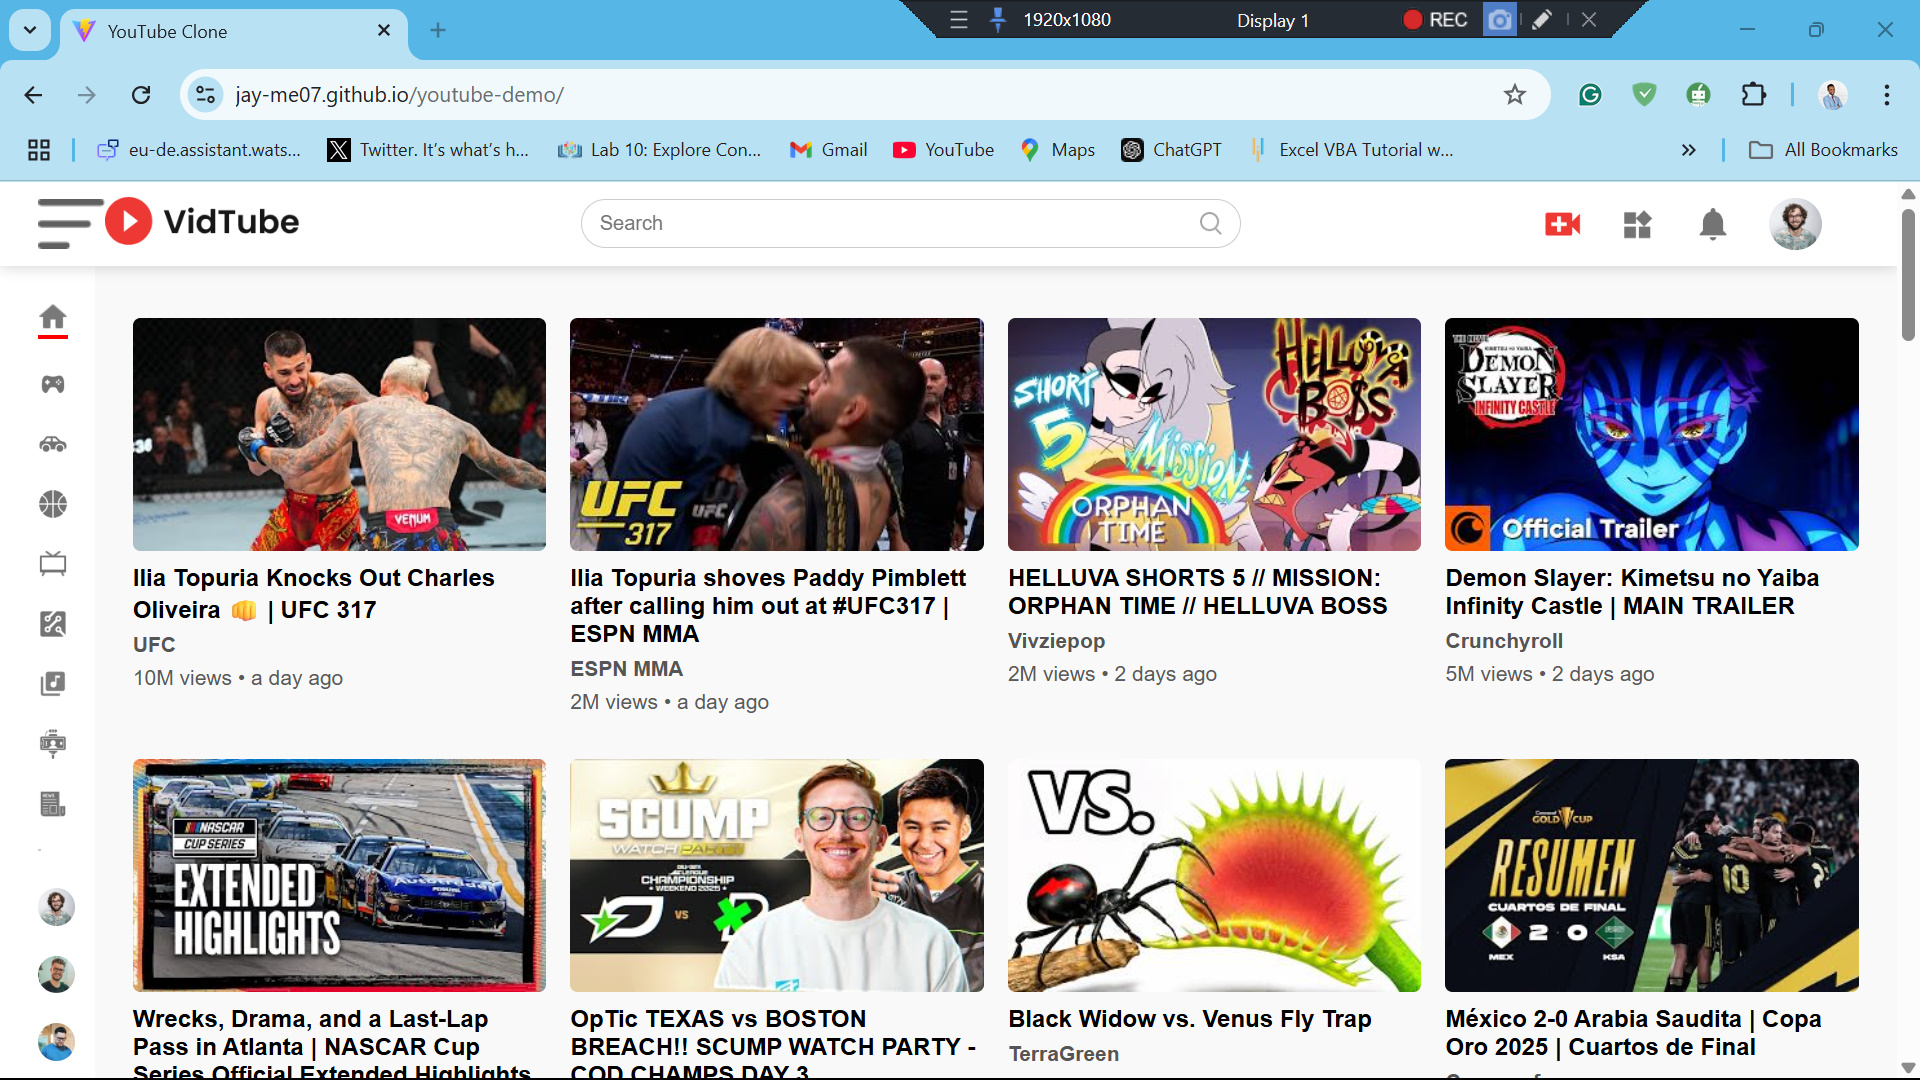Open the UFC 317 Paddy Pimblett thumbnail
The width and height of the screenshot is (1920, 1080).
[776, 434]
